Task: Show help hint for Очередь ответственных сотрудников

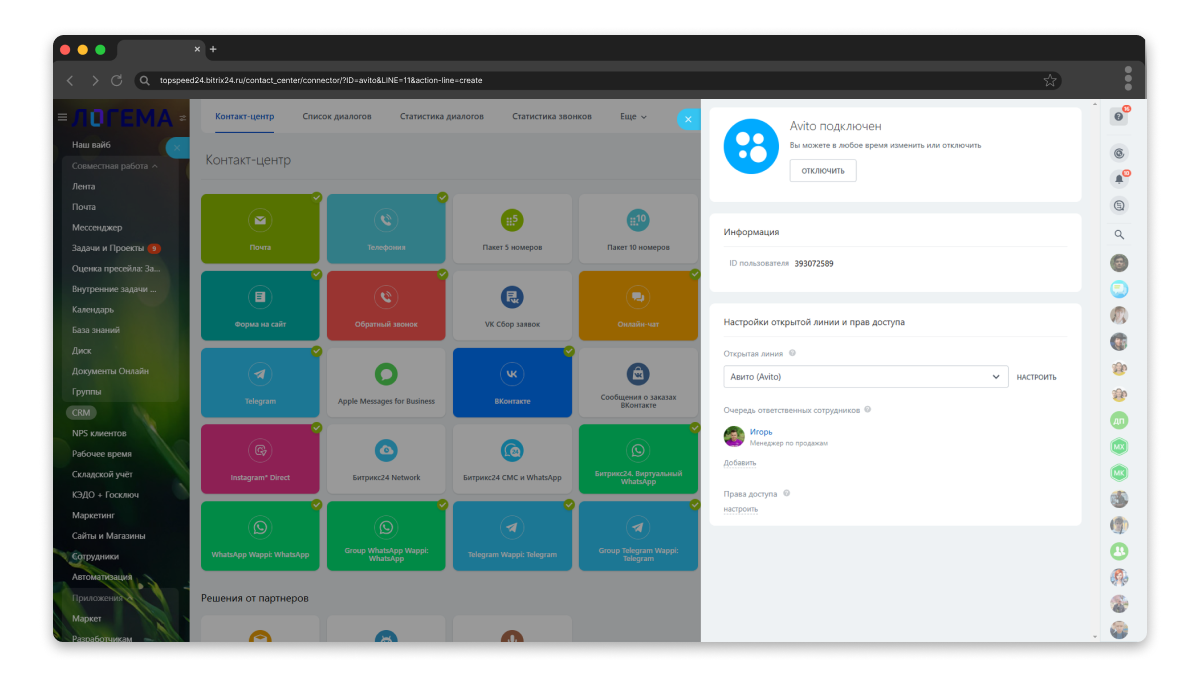Action: point(868,410)
